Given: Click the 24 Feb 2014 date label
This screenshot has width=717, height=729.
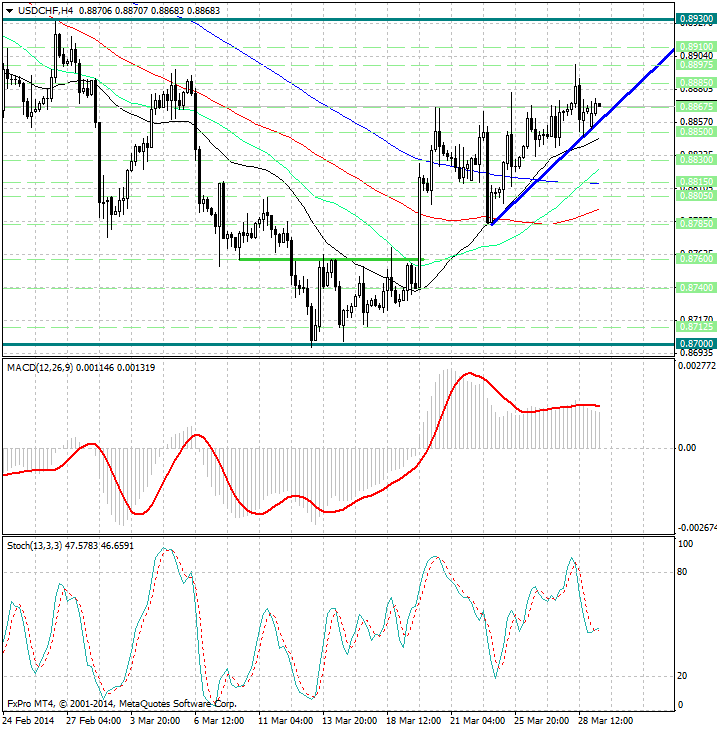Looking at the screenshot, I should pyautogui.click(x=28, y=721).
